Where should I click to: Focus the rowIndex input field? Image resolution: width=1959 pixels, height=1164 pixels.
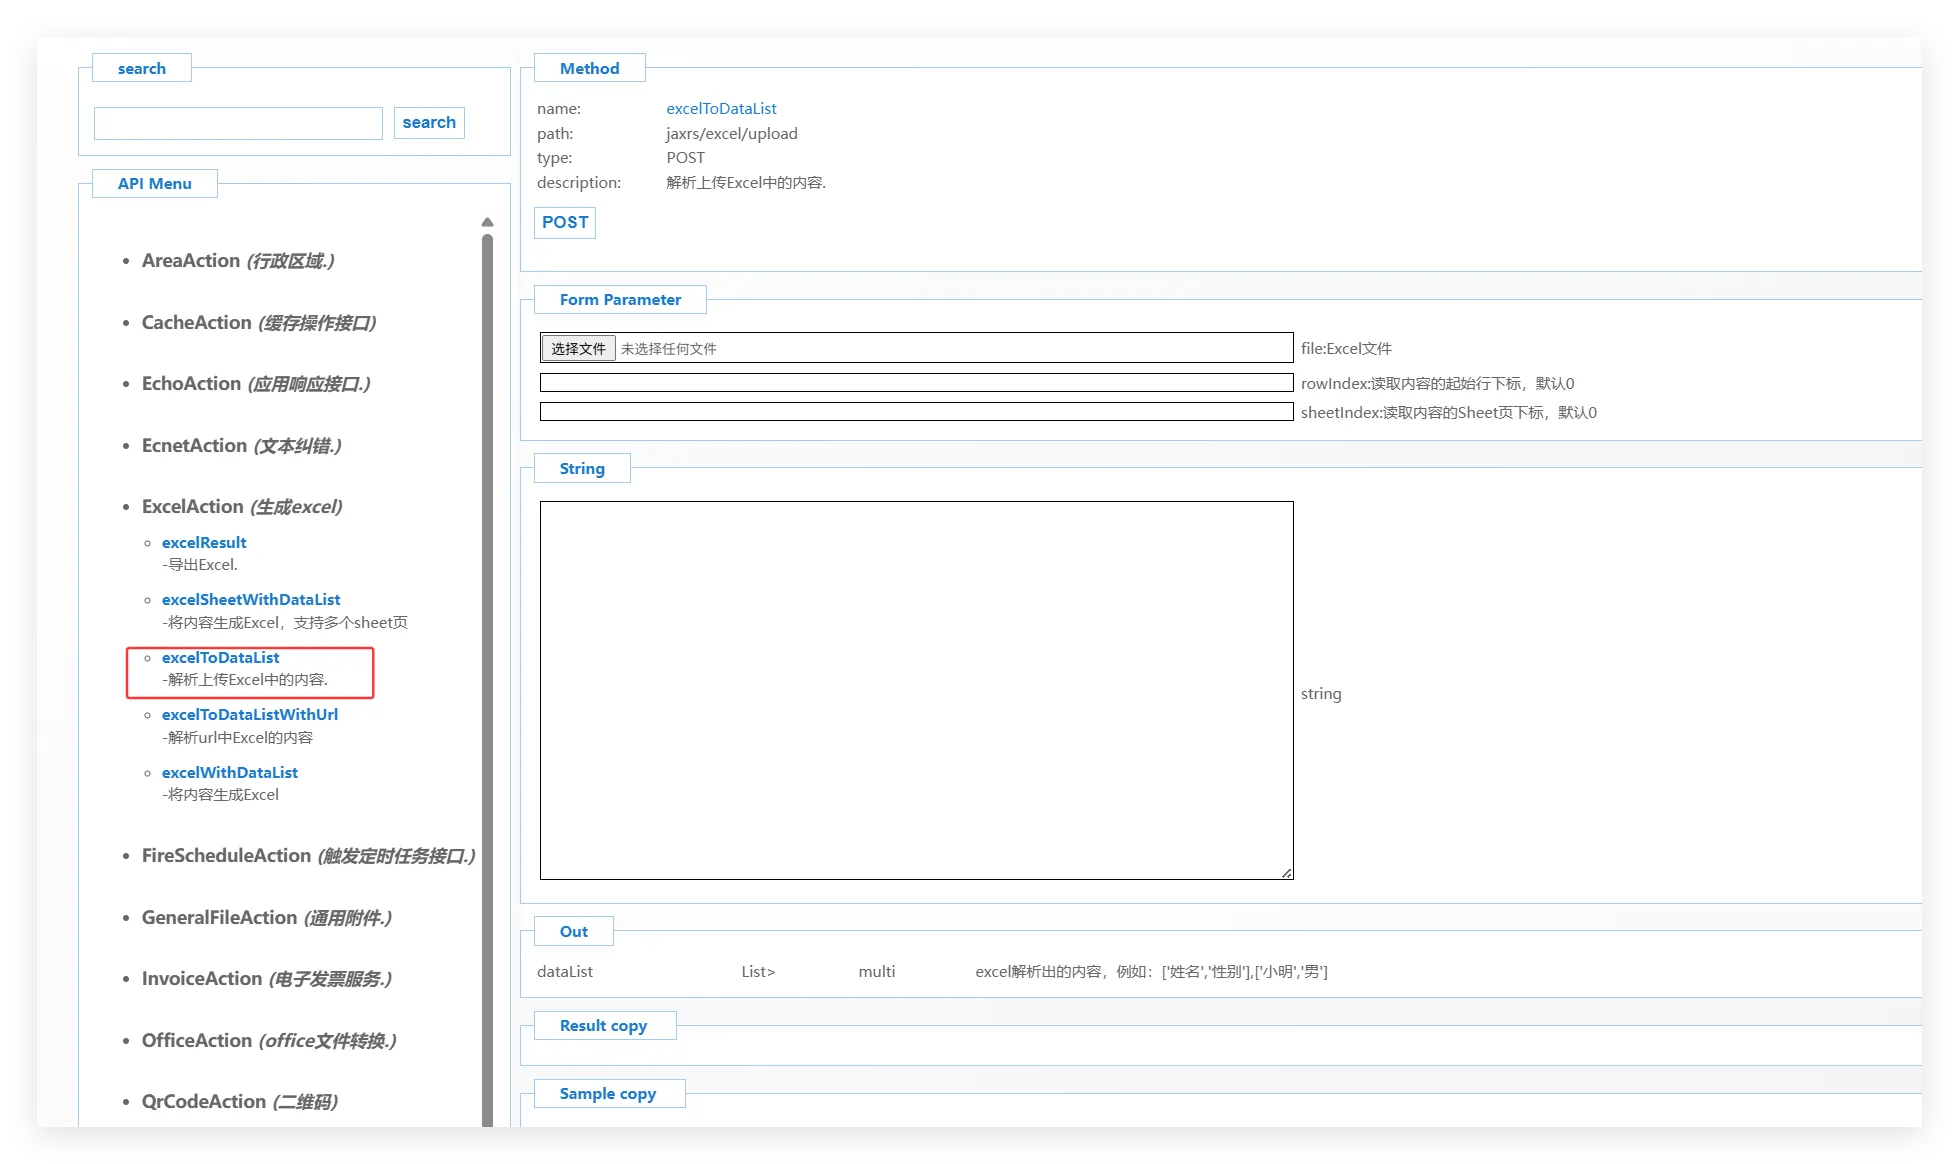tap(916, 383)
